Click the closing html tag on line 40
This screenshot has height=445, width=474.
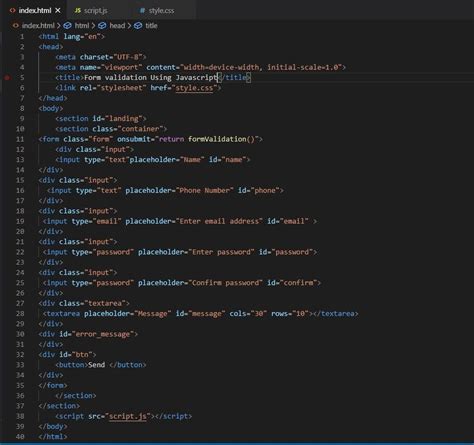point(53,437)
